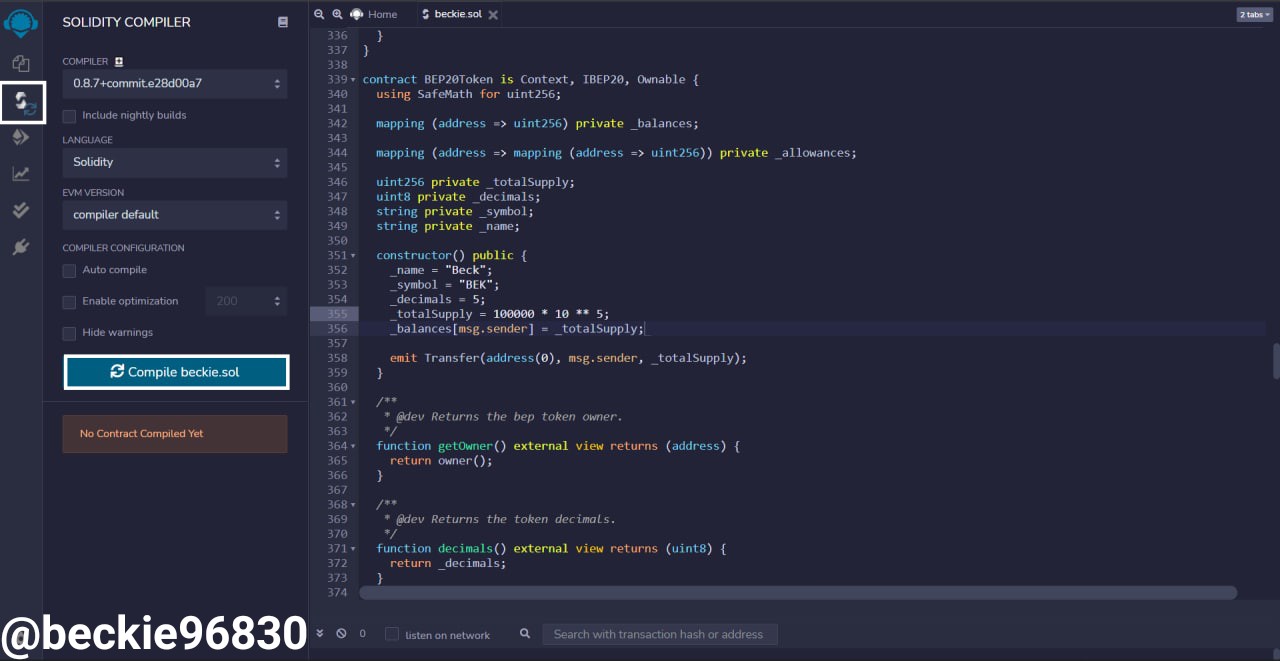The width and height of the screenshot is (1280, 661).
Task: Open the Language Solidity dropdown
Action: pyautogui.click(x=175, y=162)
